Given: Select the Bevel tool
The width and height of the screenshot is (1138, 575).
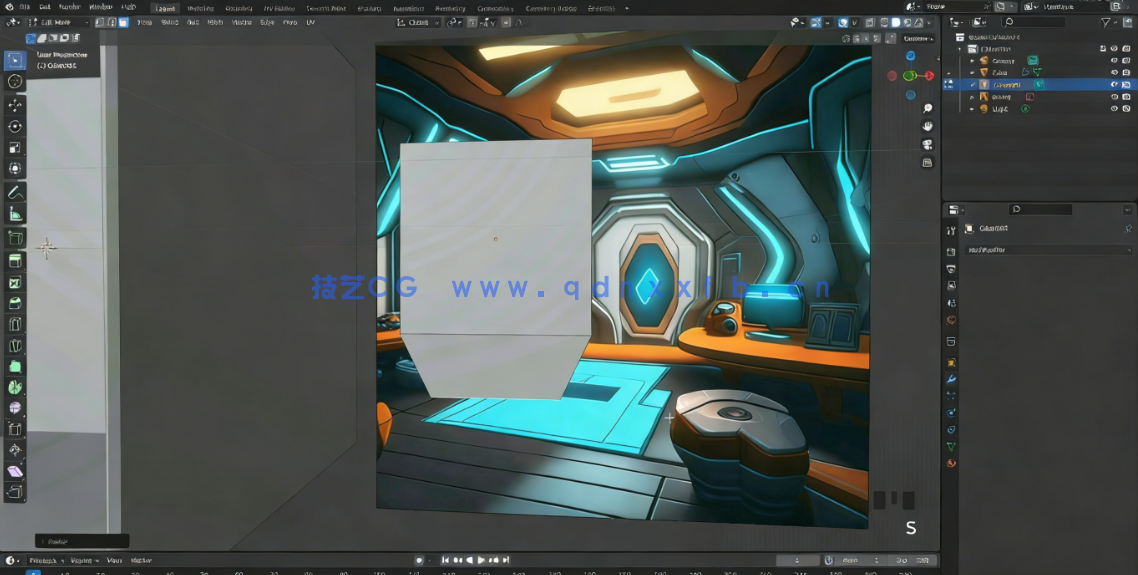Looking at the screenshot, I should [15, 303].
